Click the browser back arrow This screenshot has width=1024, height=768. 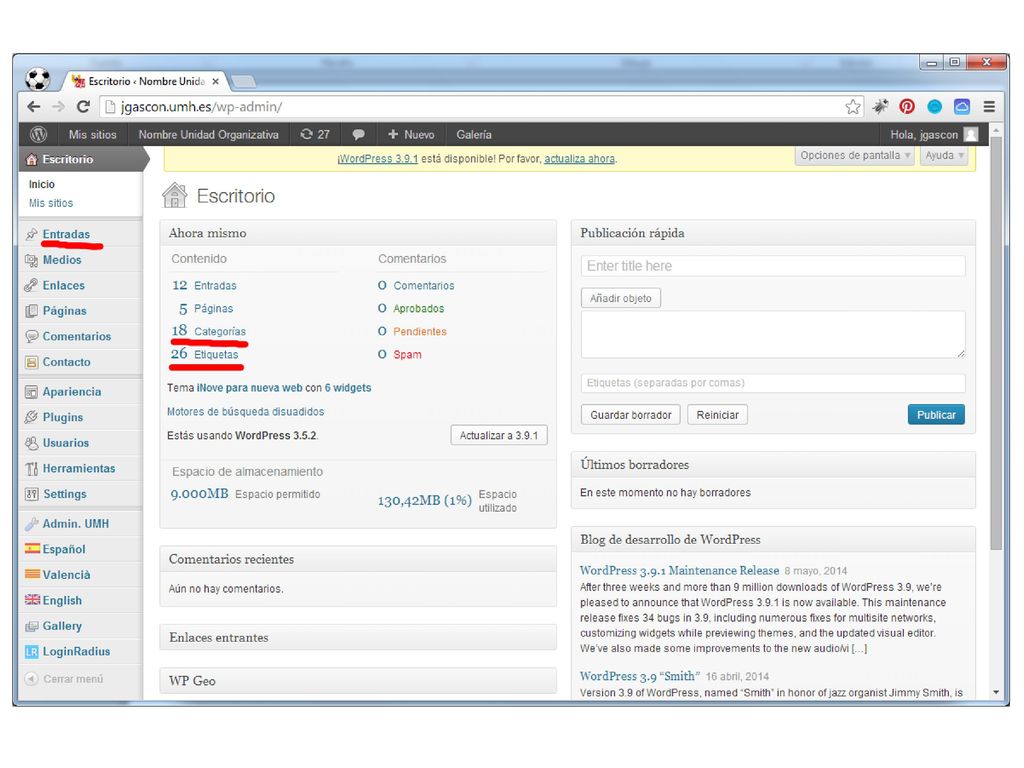34,106
